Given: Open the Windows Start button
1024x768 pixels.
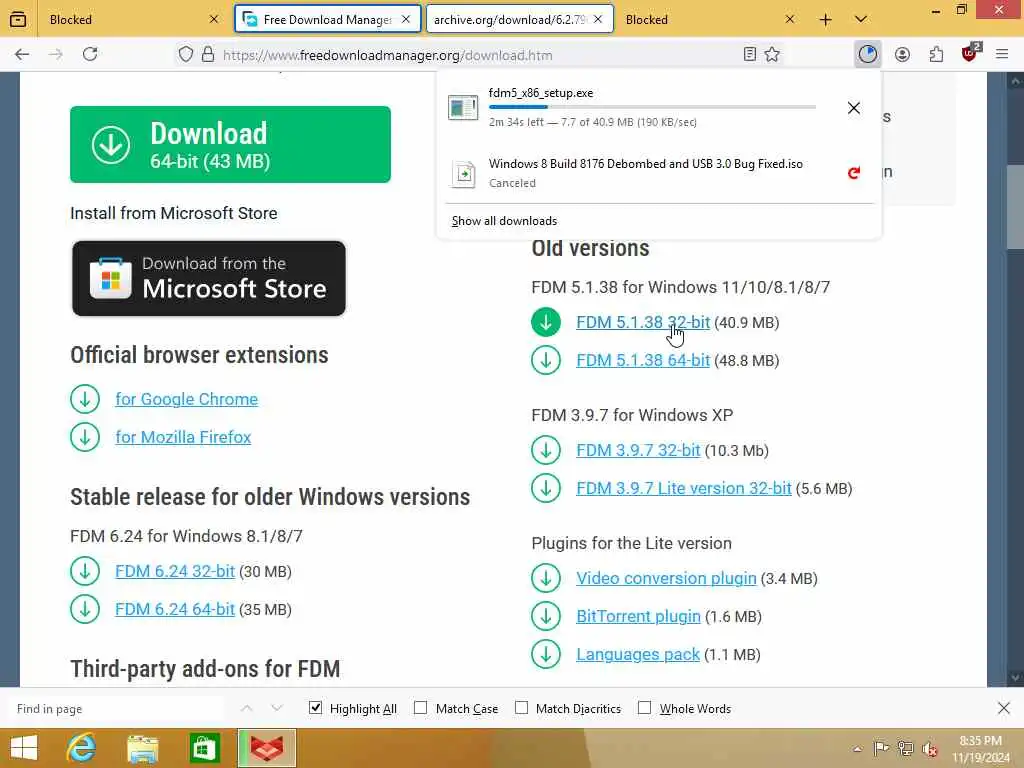Looking at the screenshot, I should [x=24, y=748].
